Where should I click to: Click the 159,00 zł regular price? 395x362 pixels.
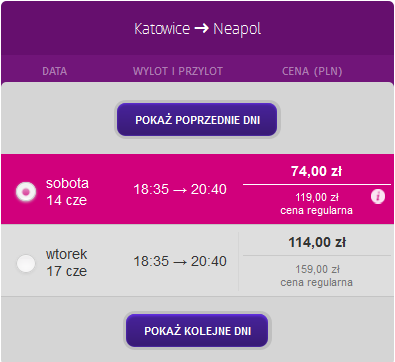point(317,269)
